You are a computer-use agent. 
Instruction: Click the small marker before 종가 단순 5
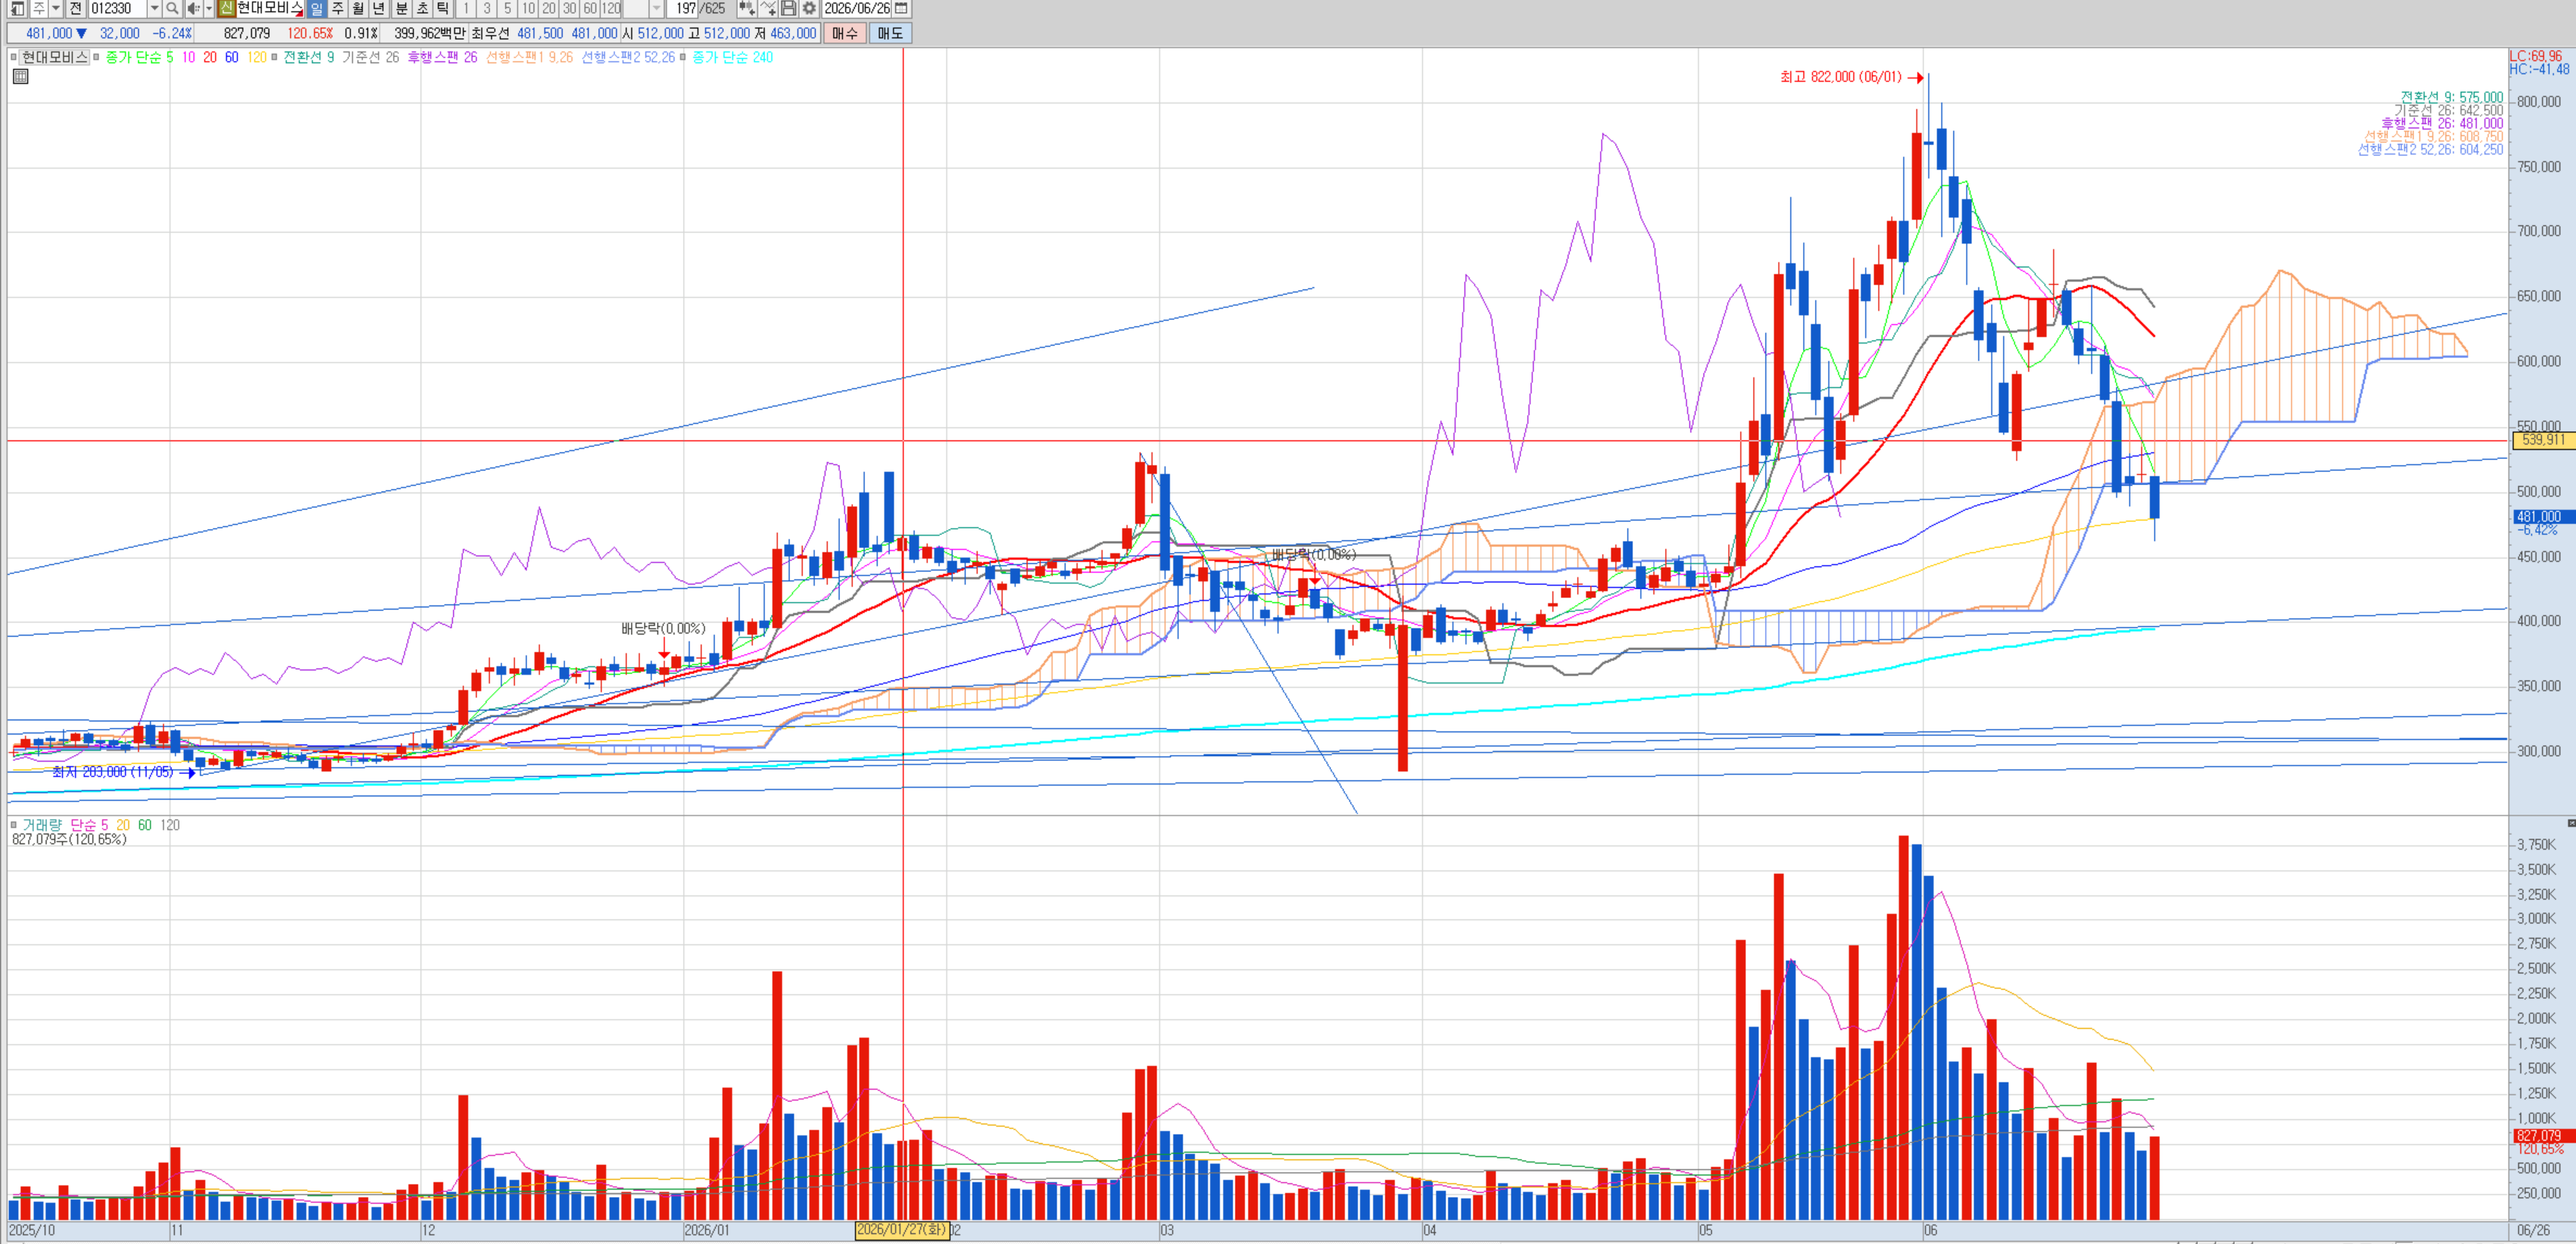[96, 57]
